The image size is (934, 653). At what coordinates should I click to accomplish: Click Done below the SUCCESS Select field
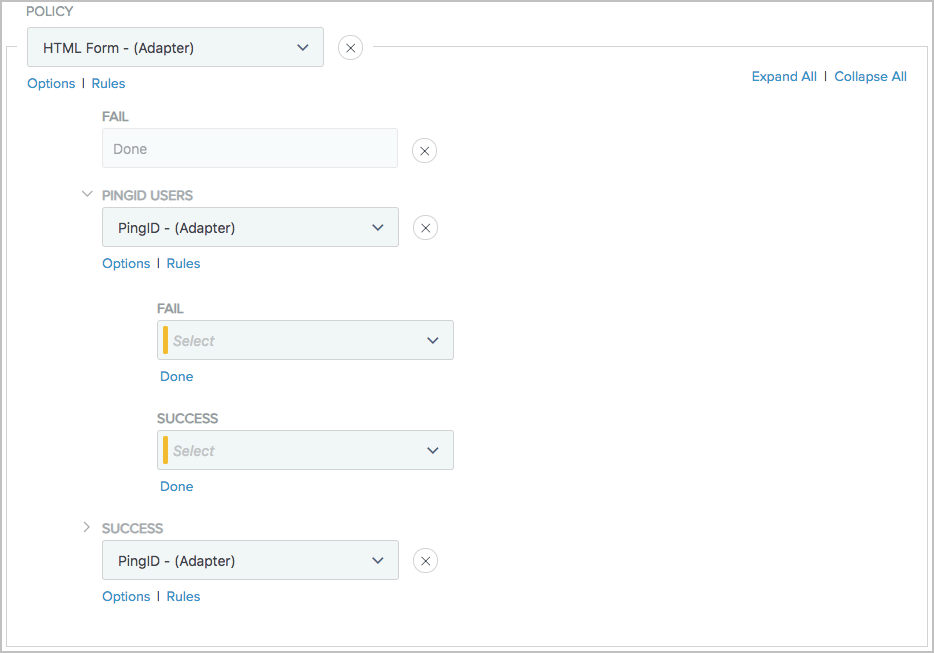pos(176,486)
